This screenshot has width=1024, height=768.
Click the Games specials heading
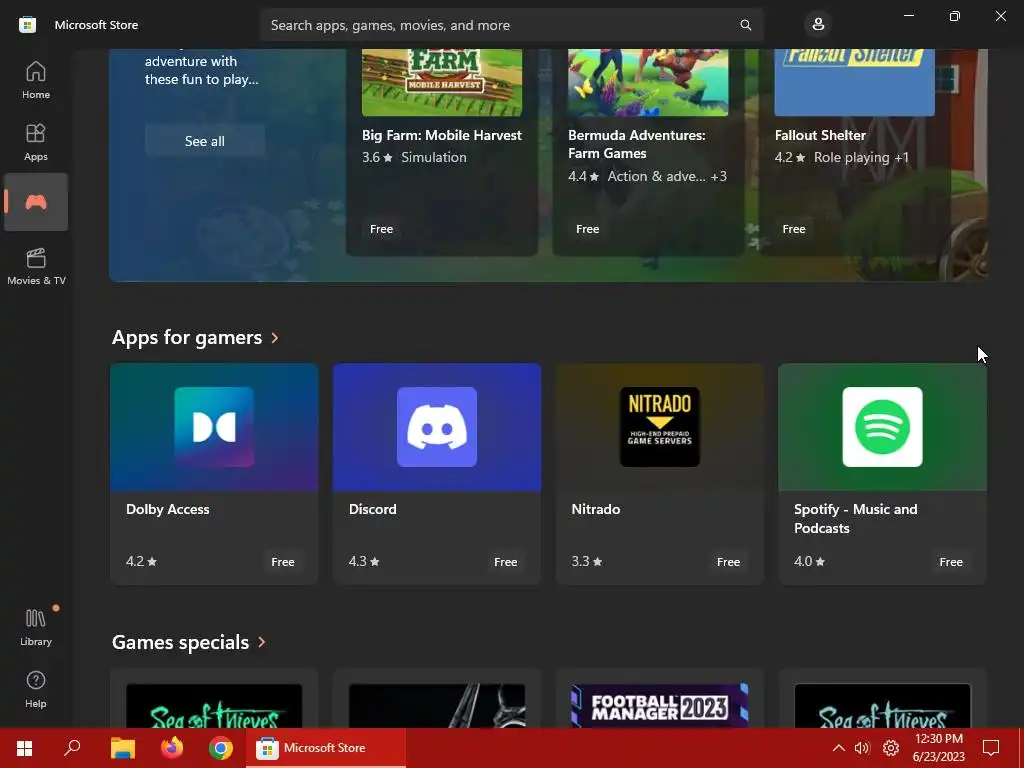click(x=180, y=642)
